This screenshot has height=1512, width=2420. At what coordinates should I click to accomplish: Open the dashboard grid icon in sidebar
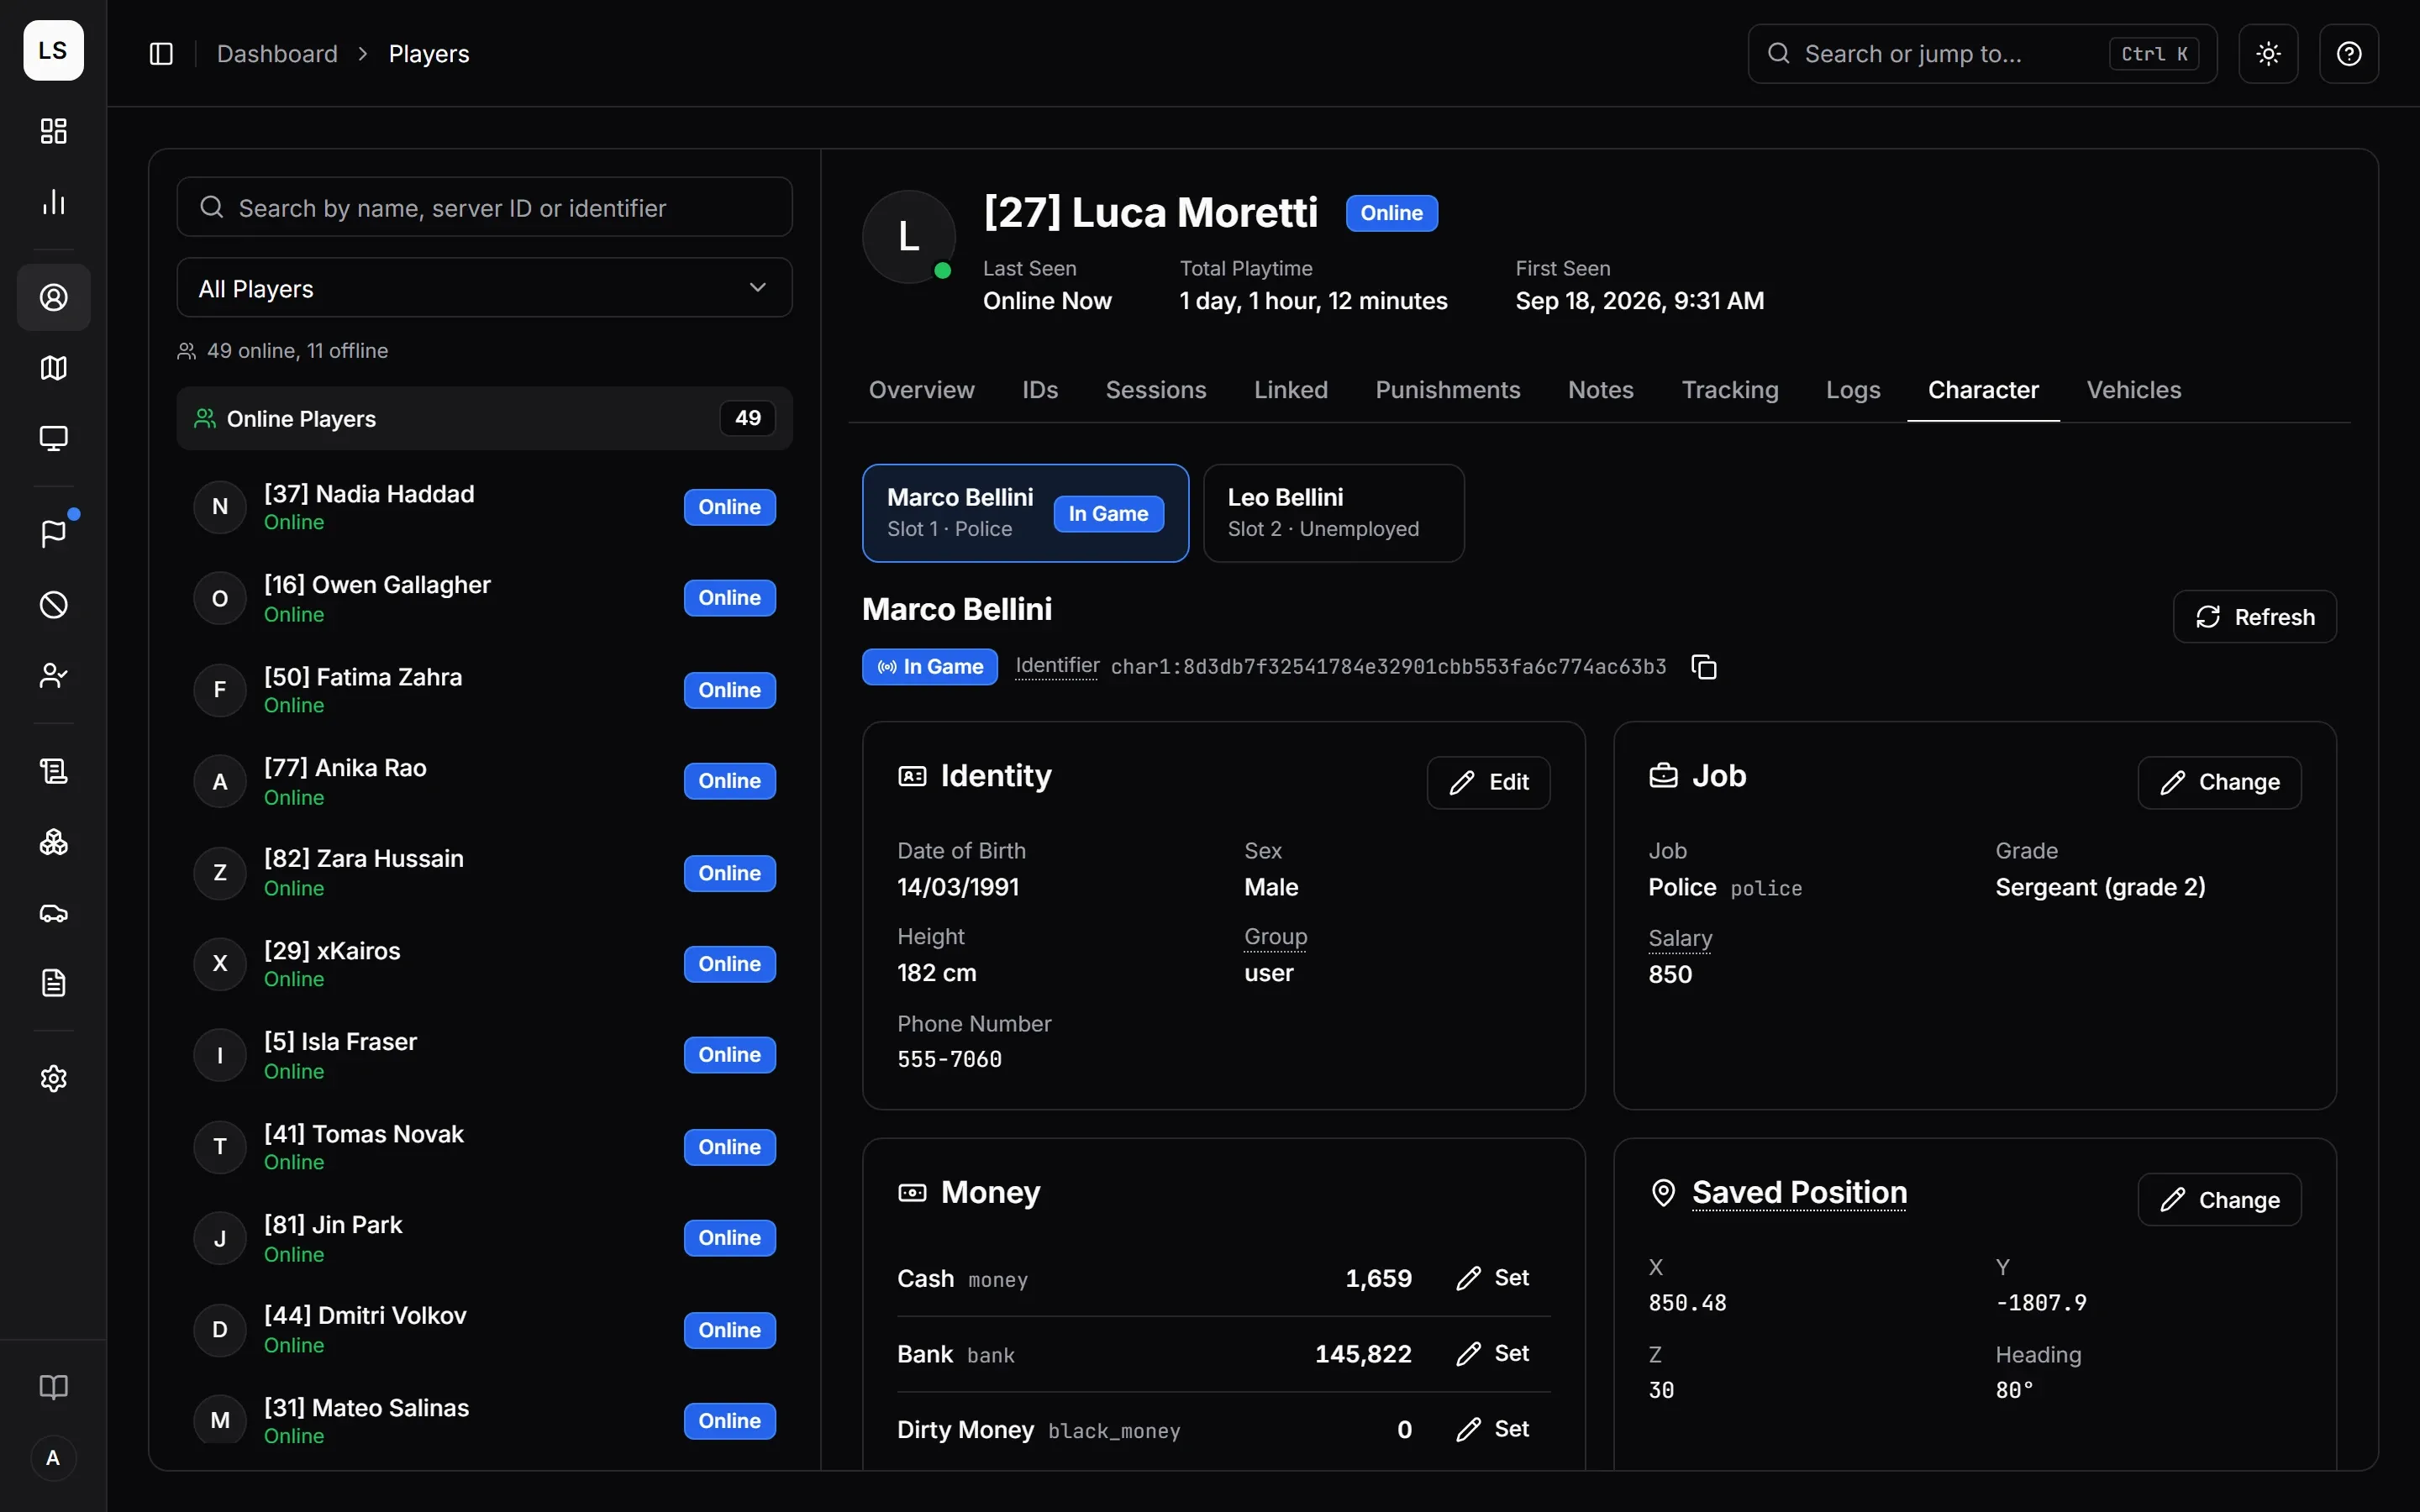click(x=54, y=131)
